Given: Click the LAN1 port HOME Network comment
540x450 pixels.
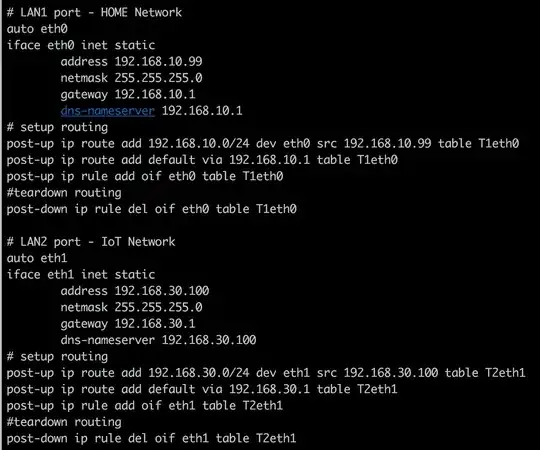Looking at the screenshot, I should click(94, 13).
